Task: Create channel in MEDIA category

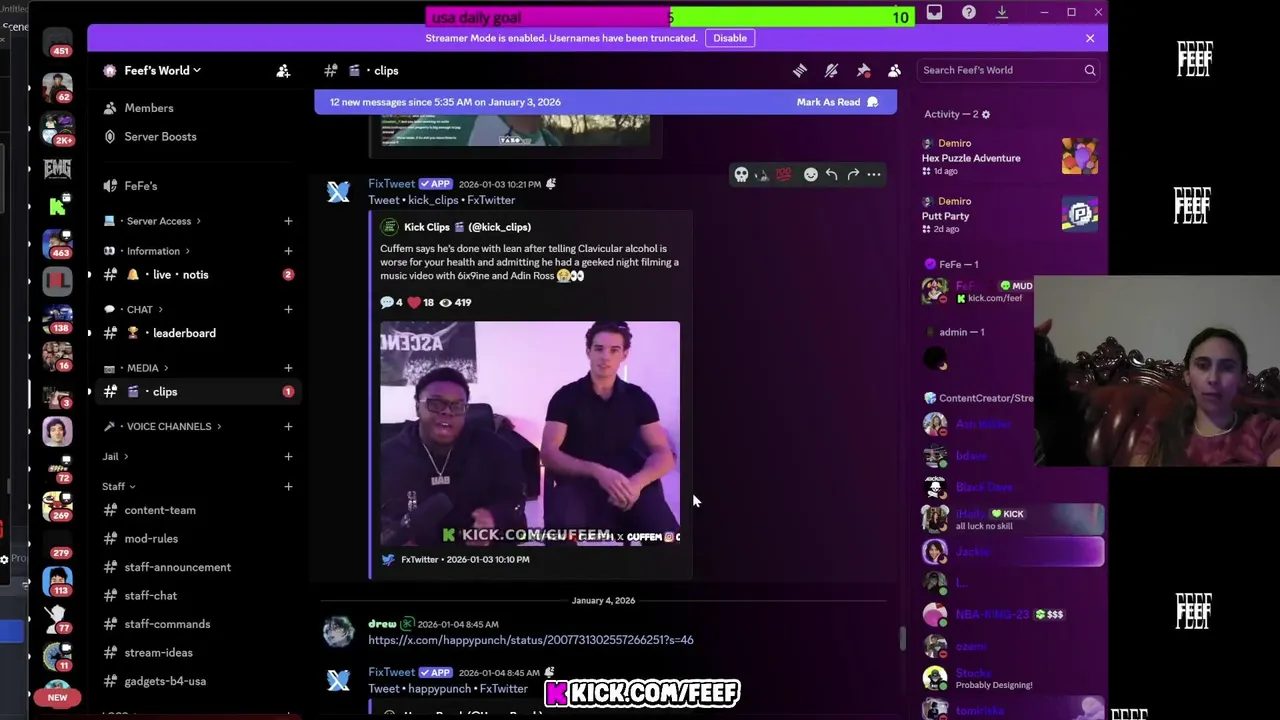Action: [288, 368]
